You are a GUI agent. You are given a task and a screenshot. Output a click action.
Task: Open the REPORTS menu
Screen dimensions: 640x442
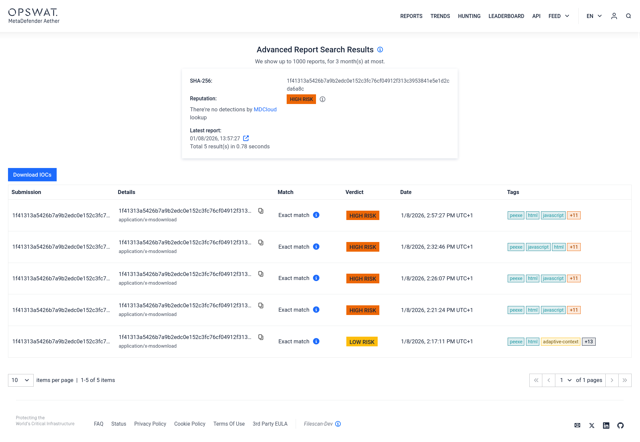coord(411,16)
